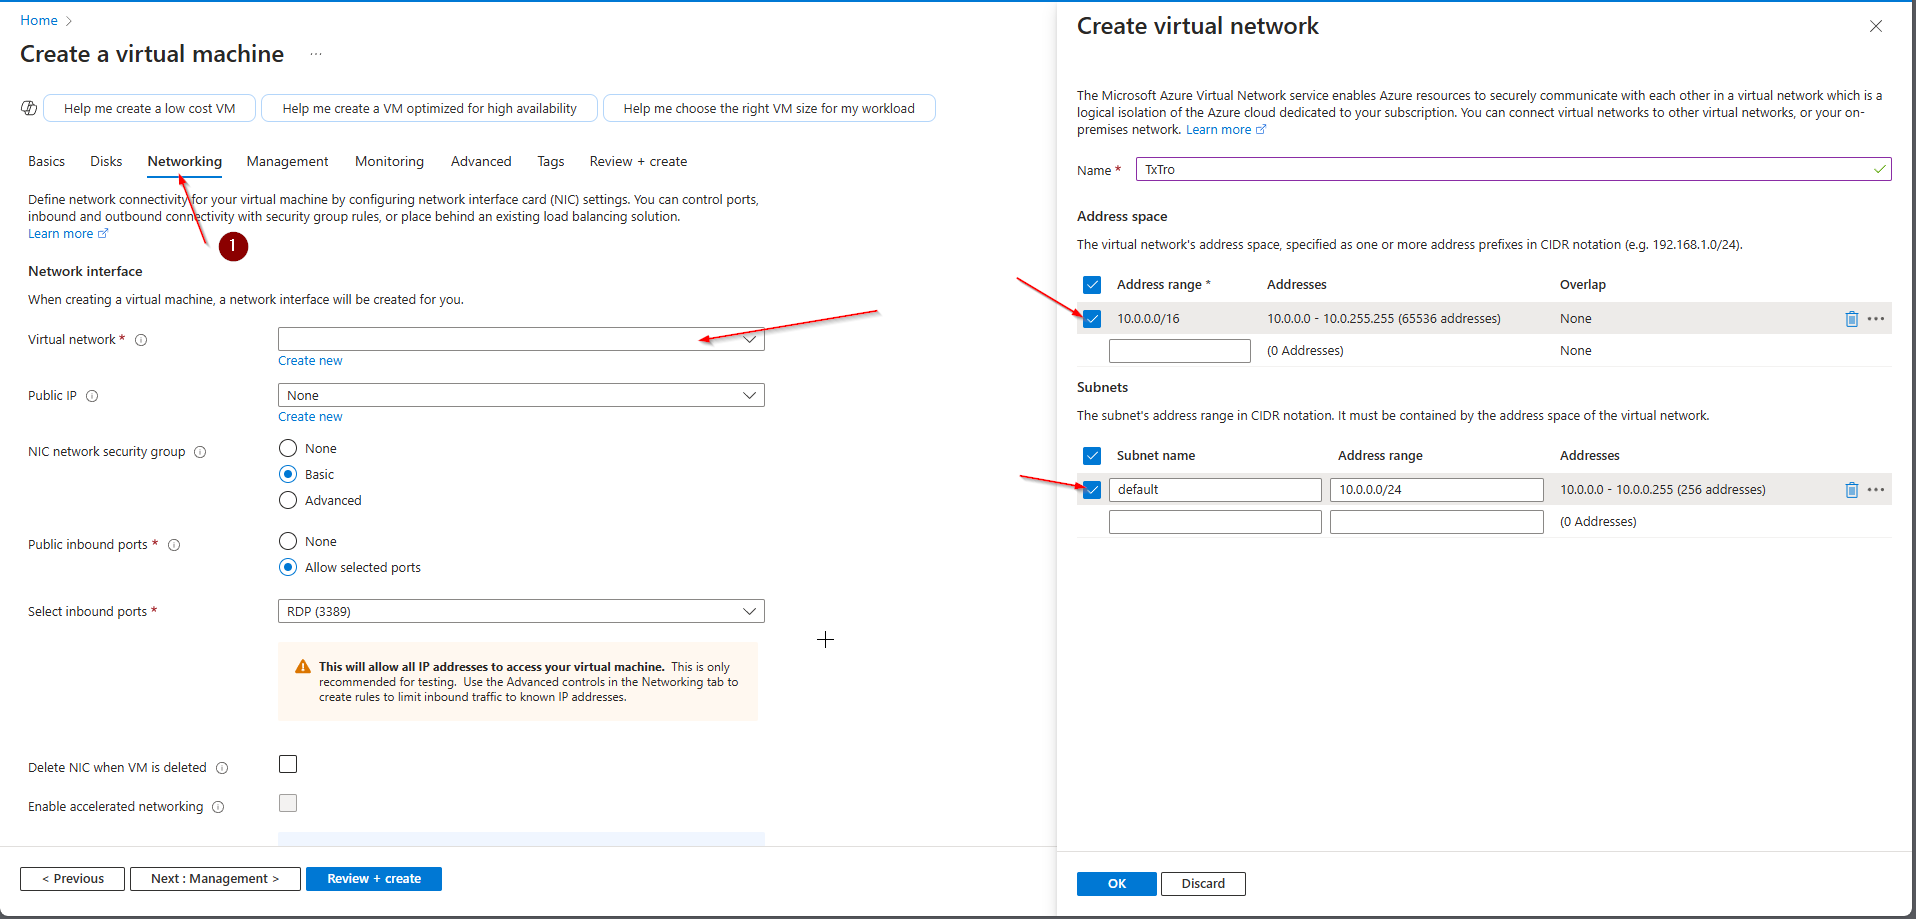The image size is (1916, 919).
Task: Show info tooltip for Public IP
Action: [92, 396]
